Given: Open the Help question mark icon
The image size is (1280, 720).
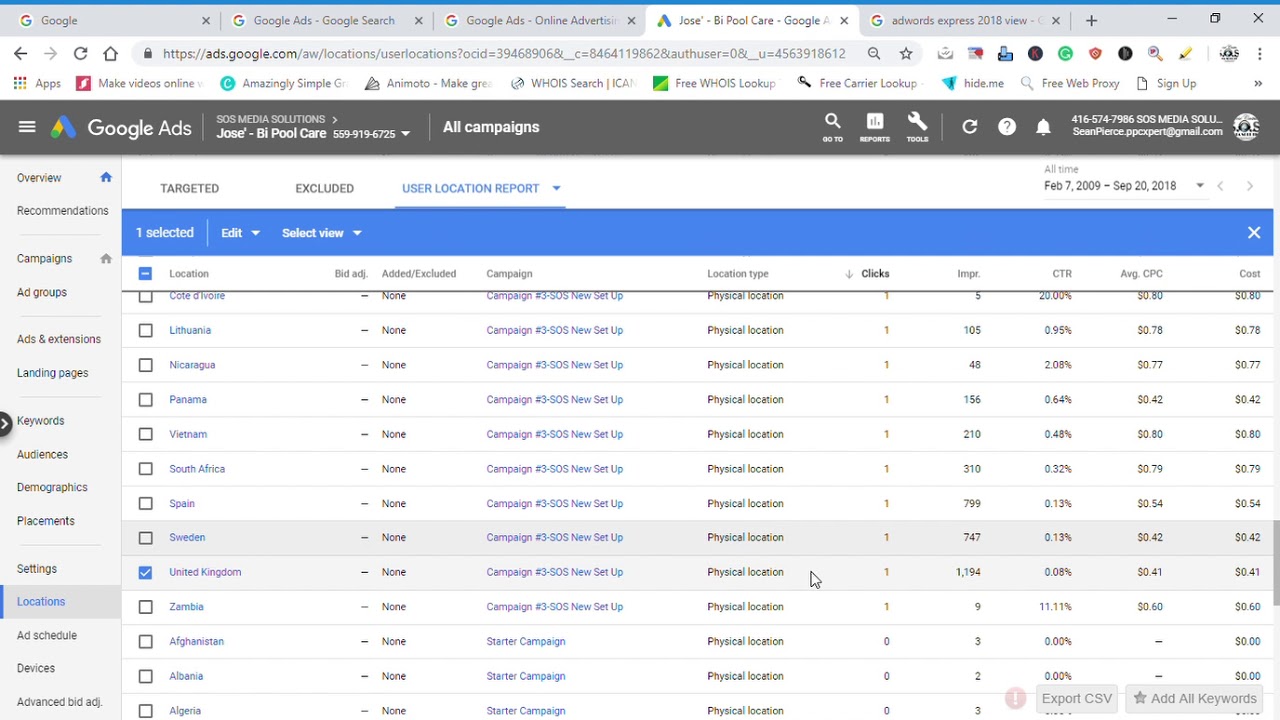Looking at the screenshot, I should (x=1007, y=127).
